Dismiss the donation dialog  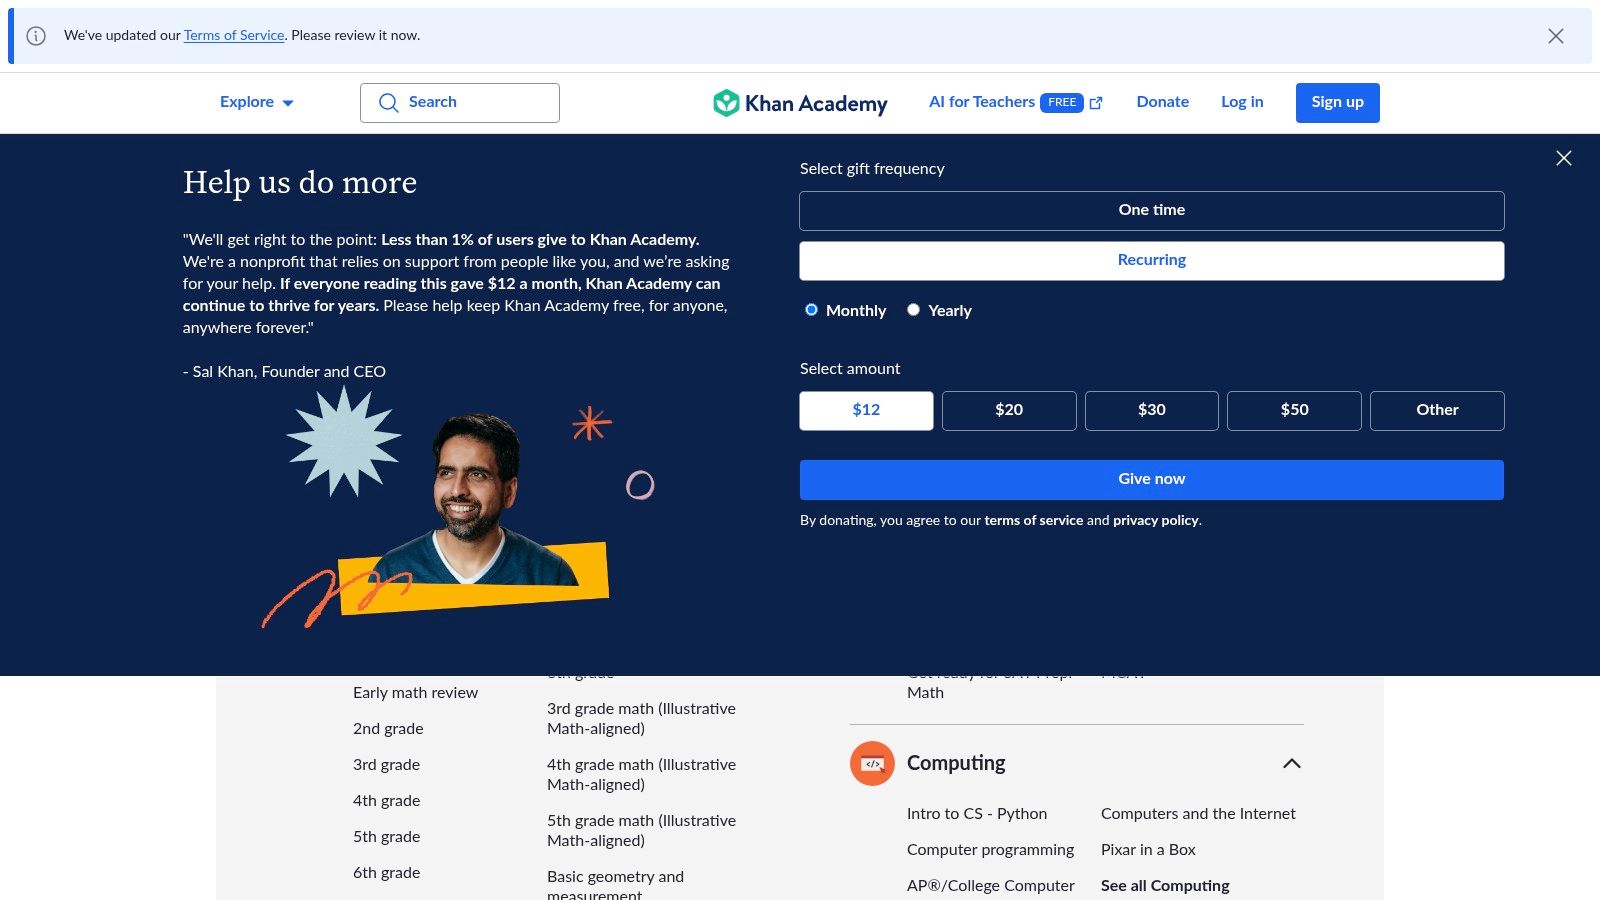click(x=1563, y=158)
